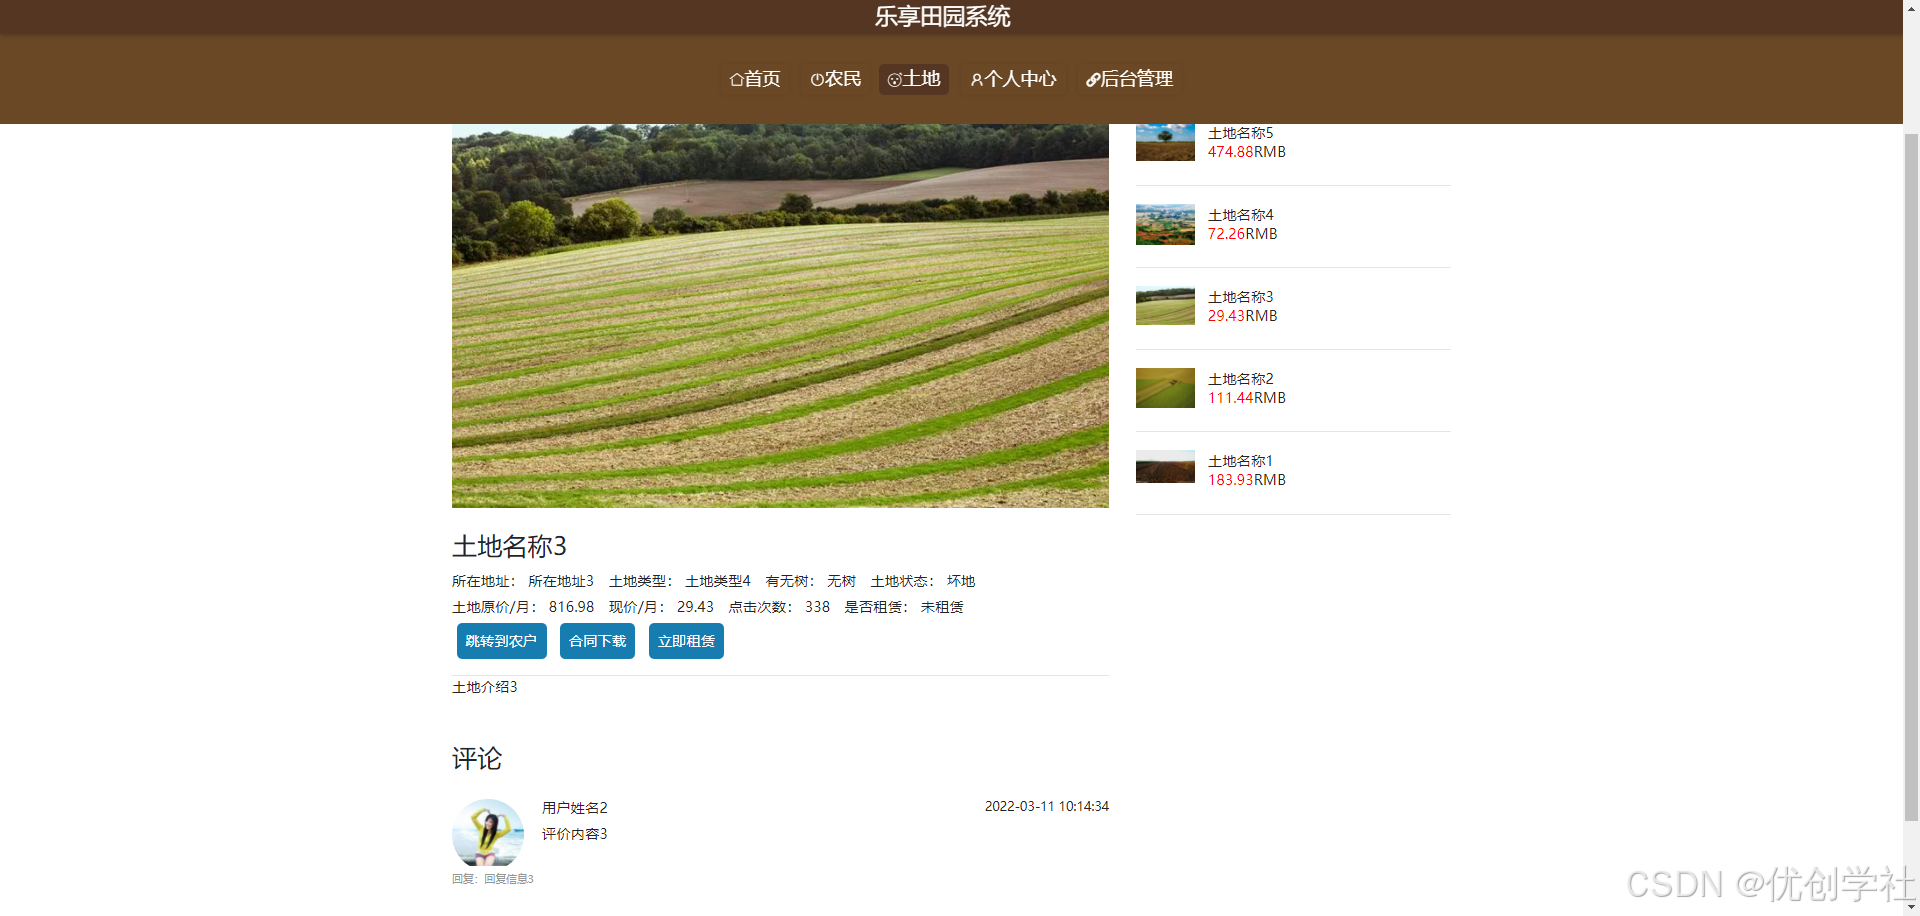This screenshot has height=916, width=1920.
Task: Select the 土地 menu item
Action: [x=914, y=79]
